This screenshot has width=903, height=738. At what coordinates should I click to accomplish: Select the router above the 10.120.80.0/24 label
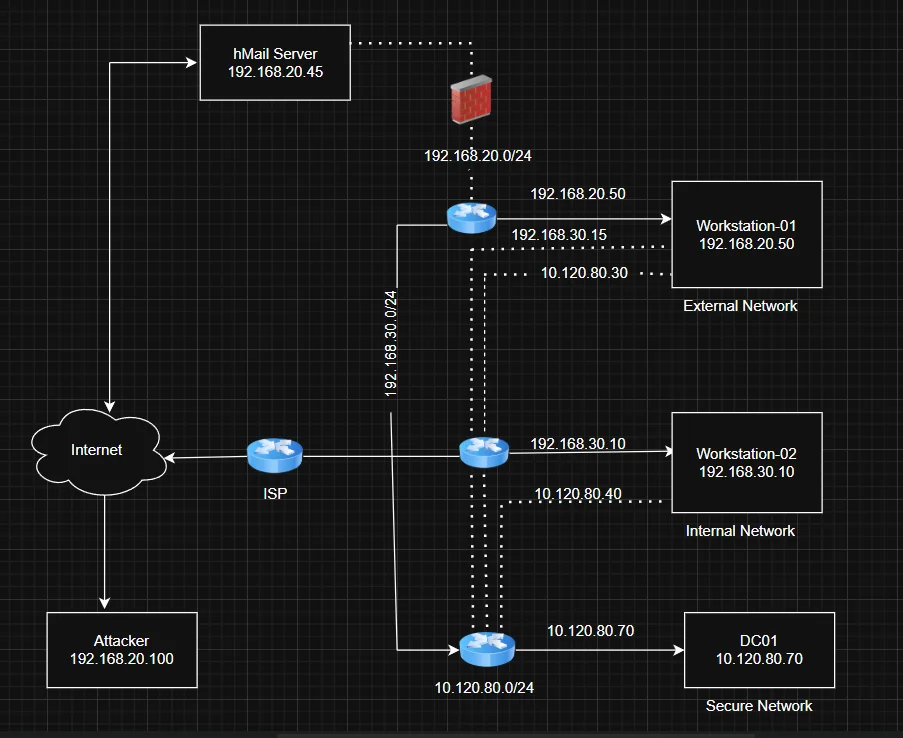pyautogui.click(x=487, y=649)
